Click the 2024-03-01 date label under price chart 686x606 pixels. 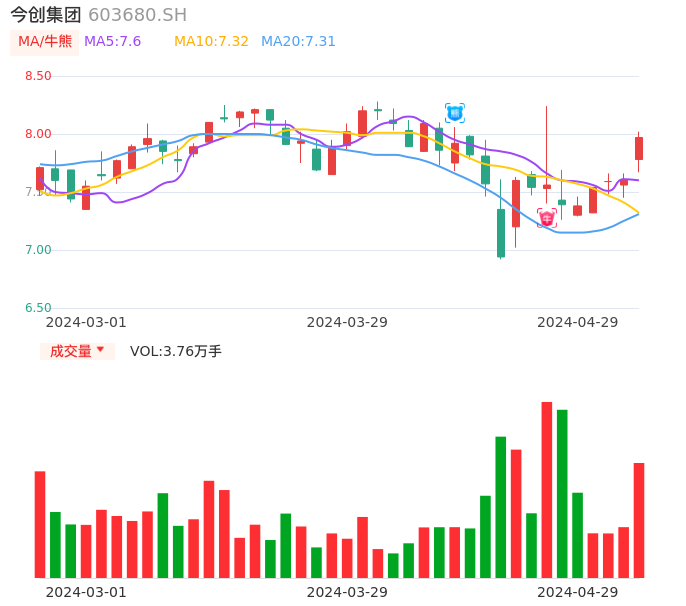[86, 322]
